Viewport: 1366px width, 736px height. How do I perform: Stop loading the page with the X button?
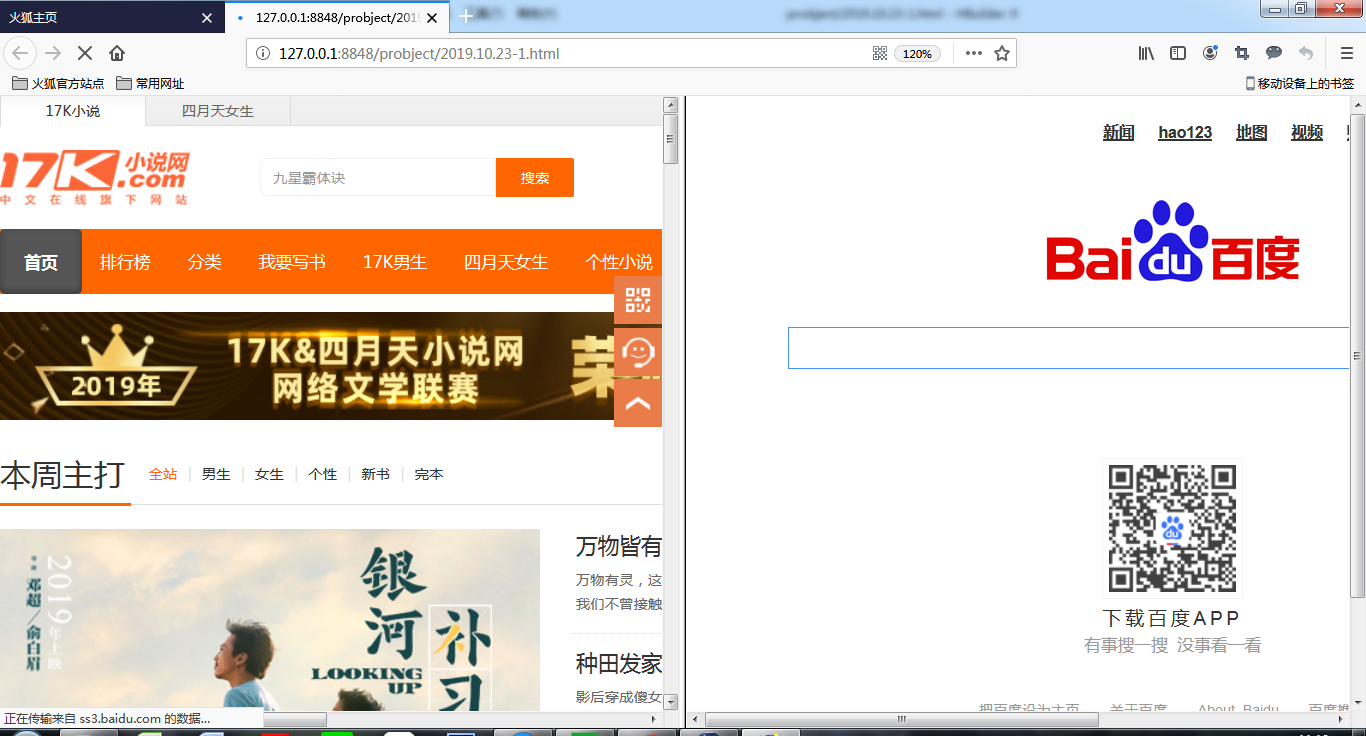85,53
